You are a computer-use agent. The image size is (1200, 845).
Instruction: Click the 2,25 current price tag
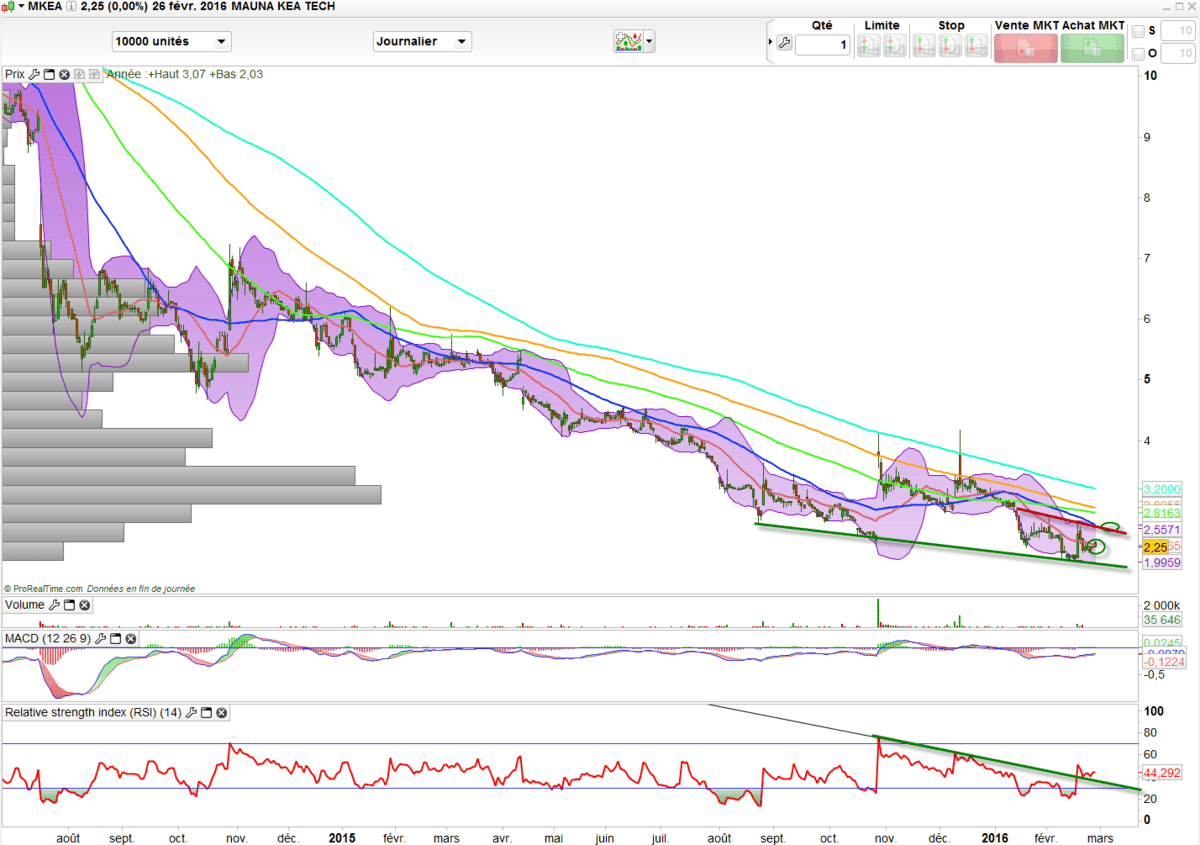1154,547
